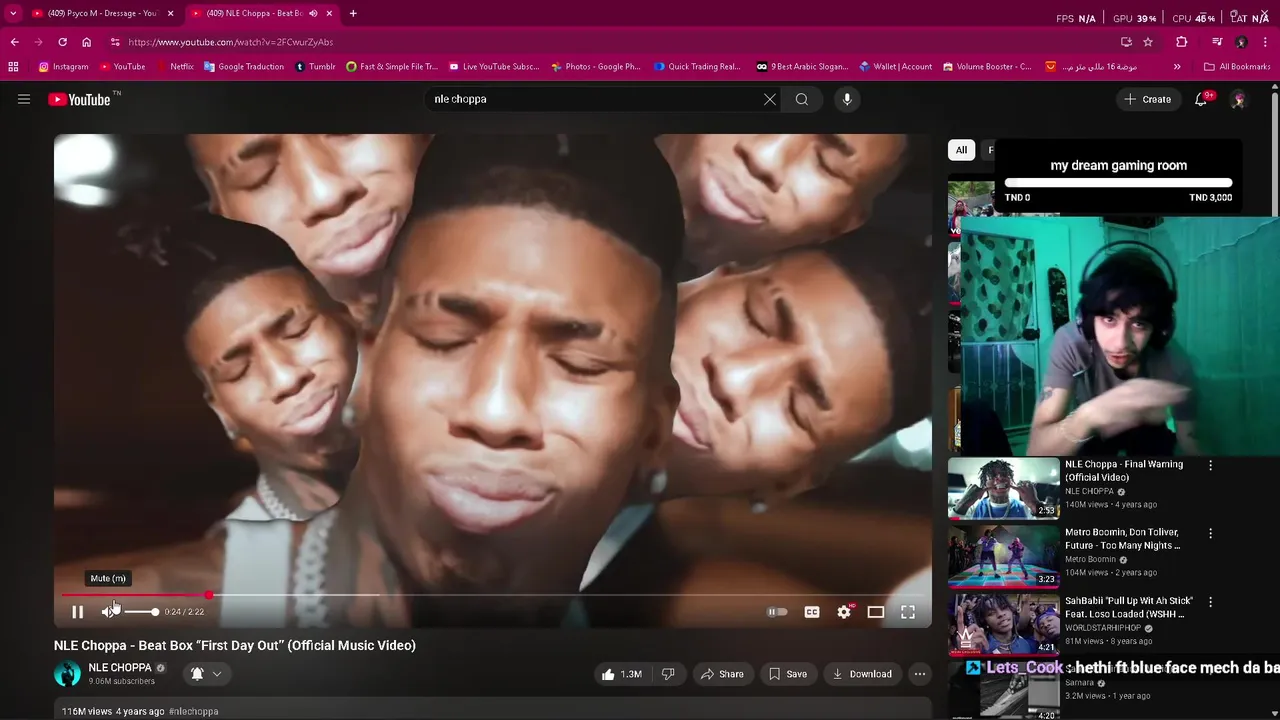Switch to theater mode

[876, 612]
